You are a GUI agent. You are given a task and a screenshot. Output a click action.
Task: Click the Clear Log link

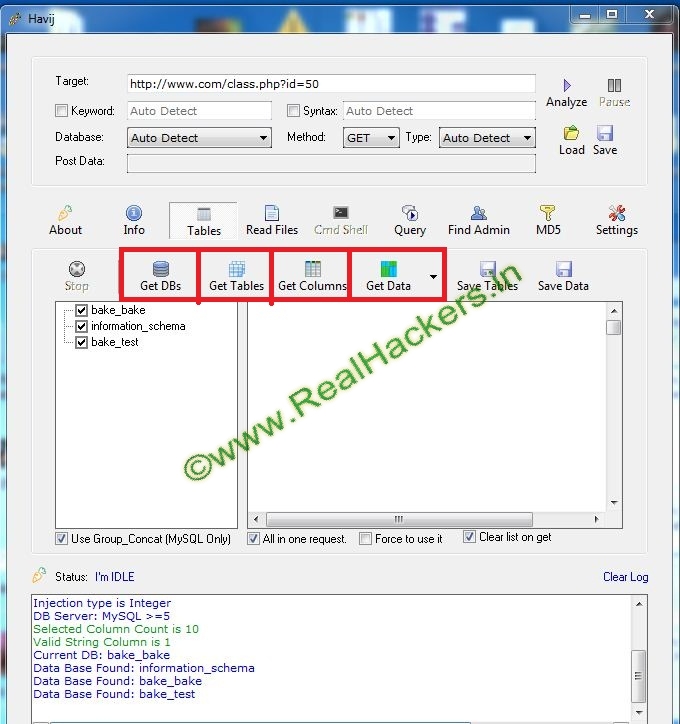(626, 577)
